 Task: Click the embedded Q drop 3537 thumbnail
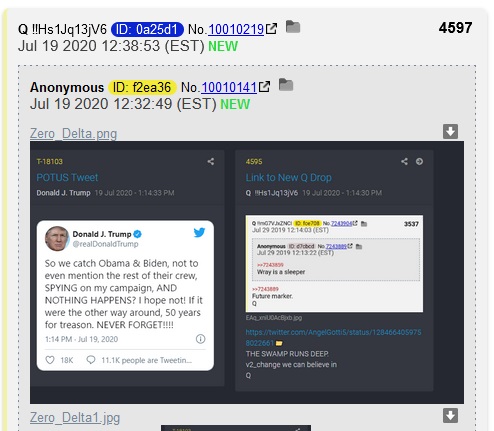coord(334,264)
